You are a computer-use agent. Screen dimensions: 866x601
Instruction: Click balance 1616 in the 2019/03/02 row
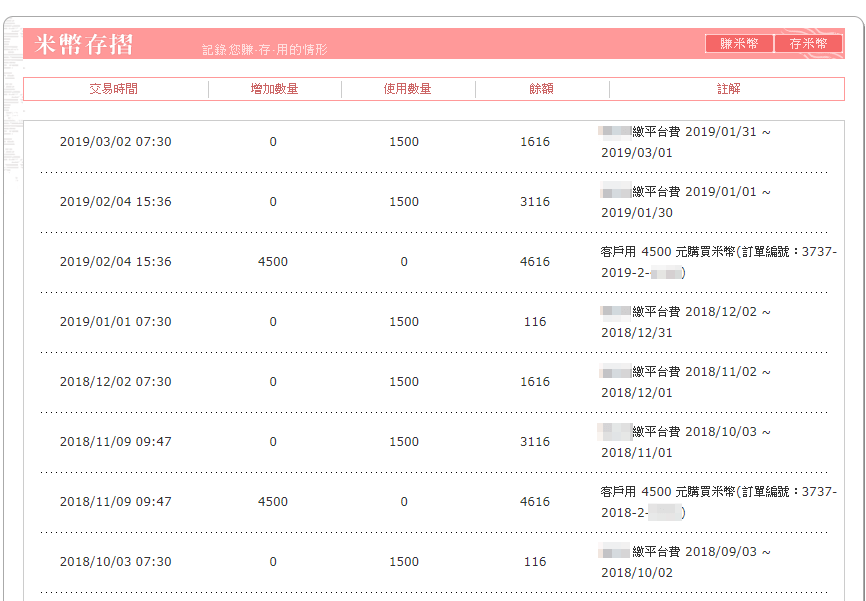pos(535,142)
